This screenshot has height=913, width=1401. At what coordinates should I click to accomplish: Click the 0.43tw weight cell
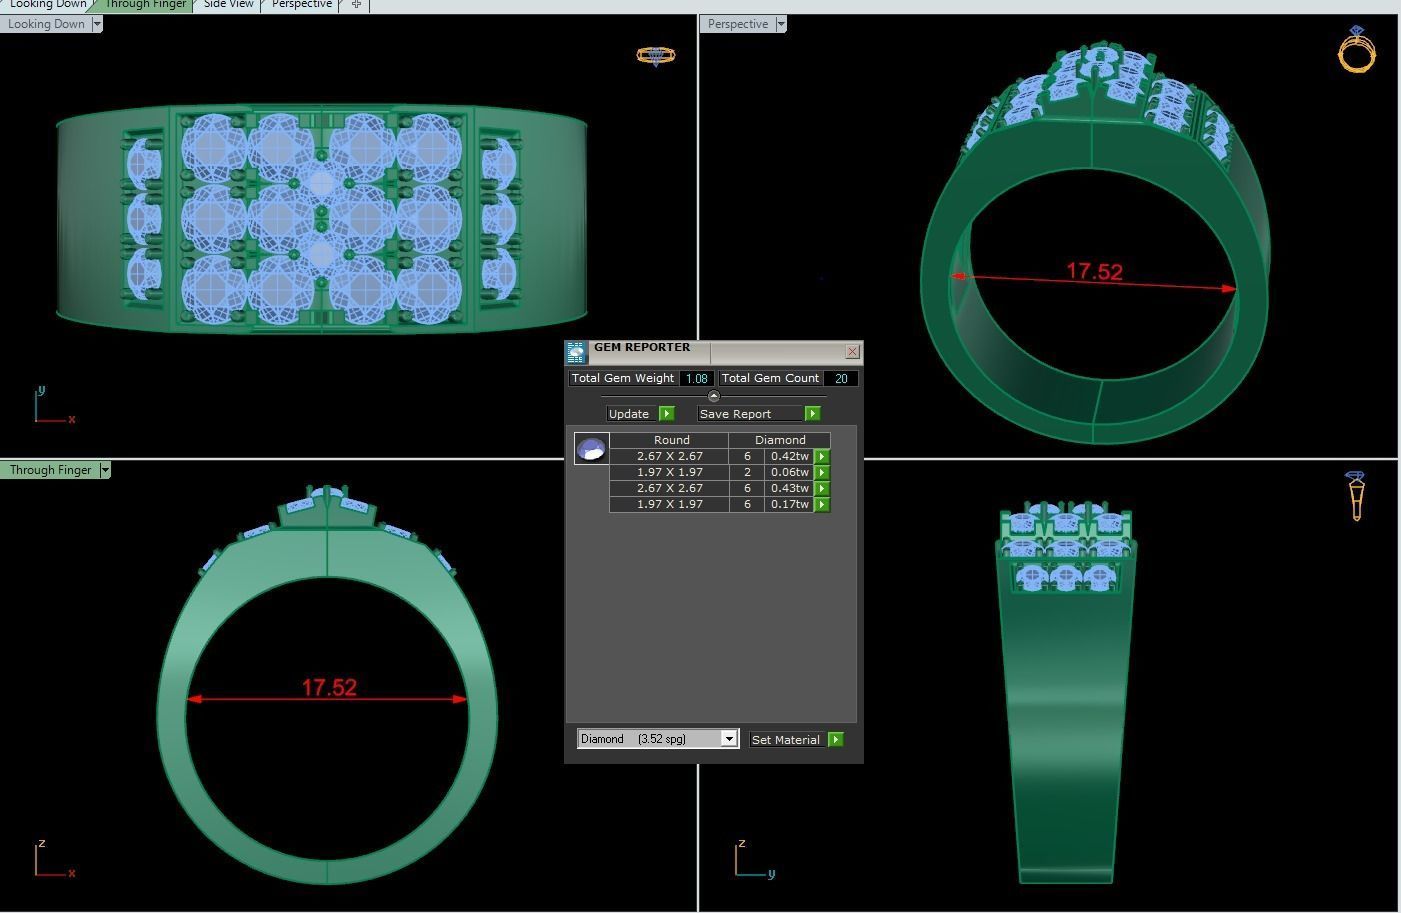point(789,488)
